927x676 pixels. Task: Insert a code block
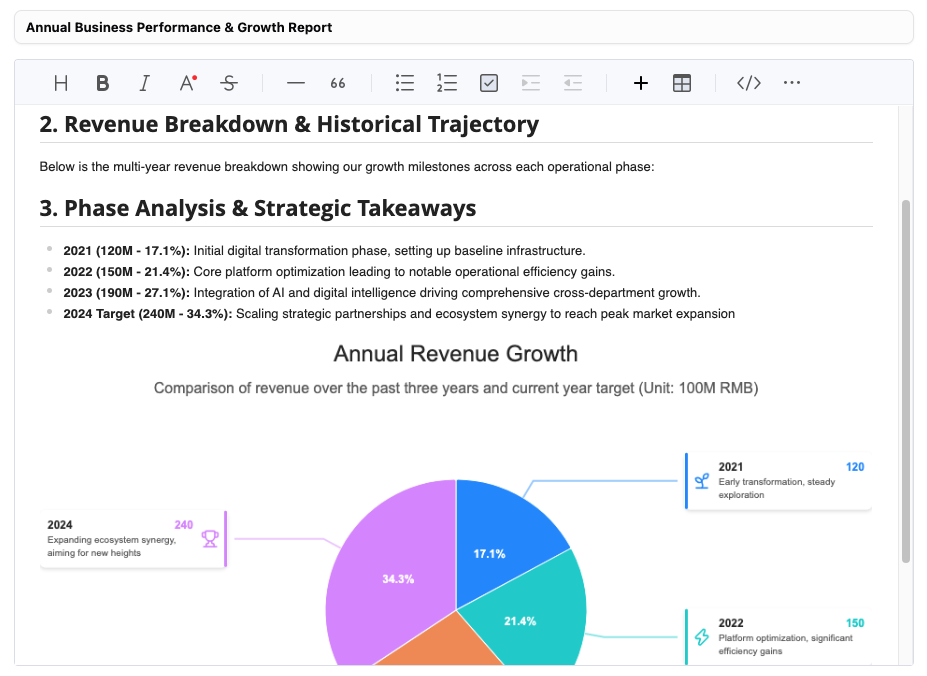748,83
